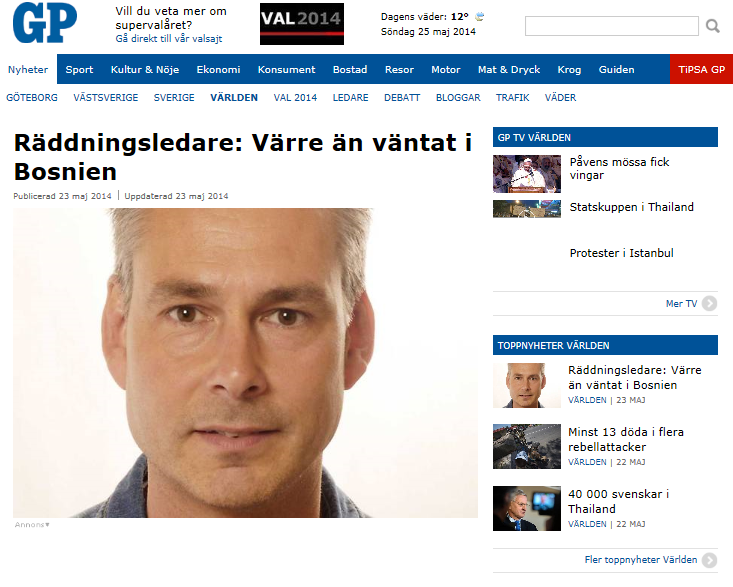Open the VÄRLDEN subsection
Image resolution: width=733 pixels, height=587 pixels.
point(234,98)
